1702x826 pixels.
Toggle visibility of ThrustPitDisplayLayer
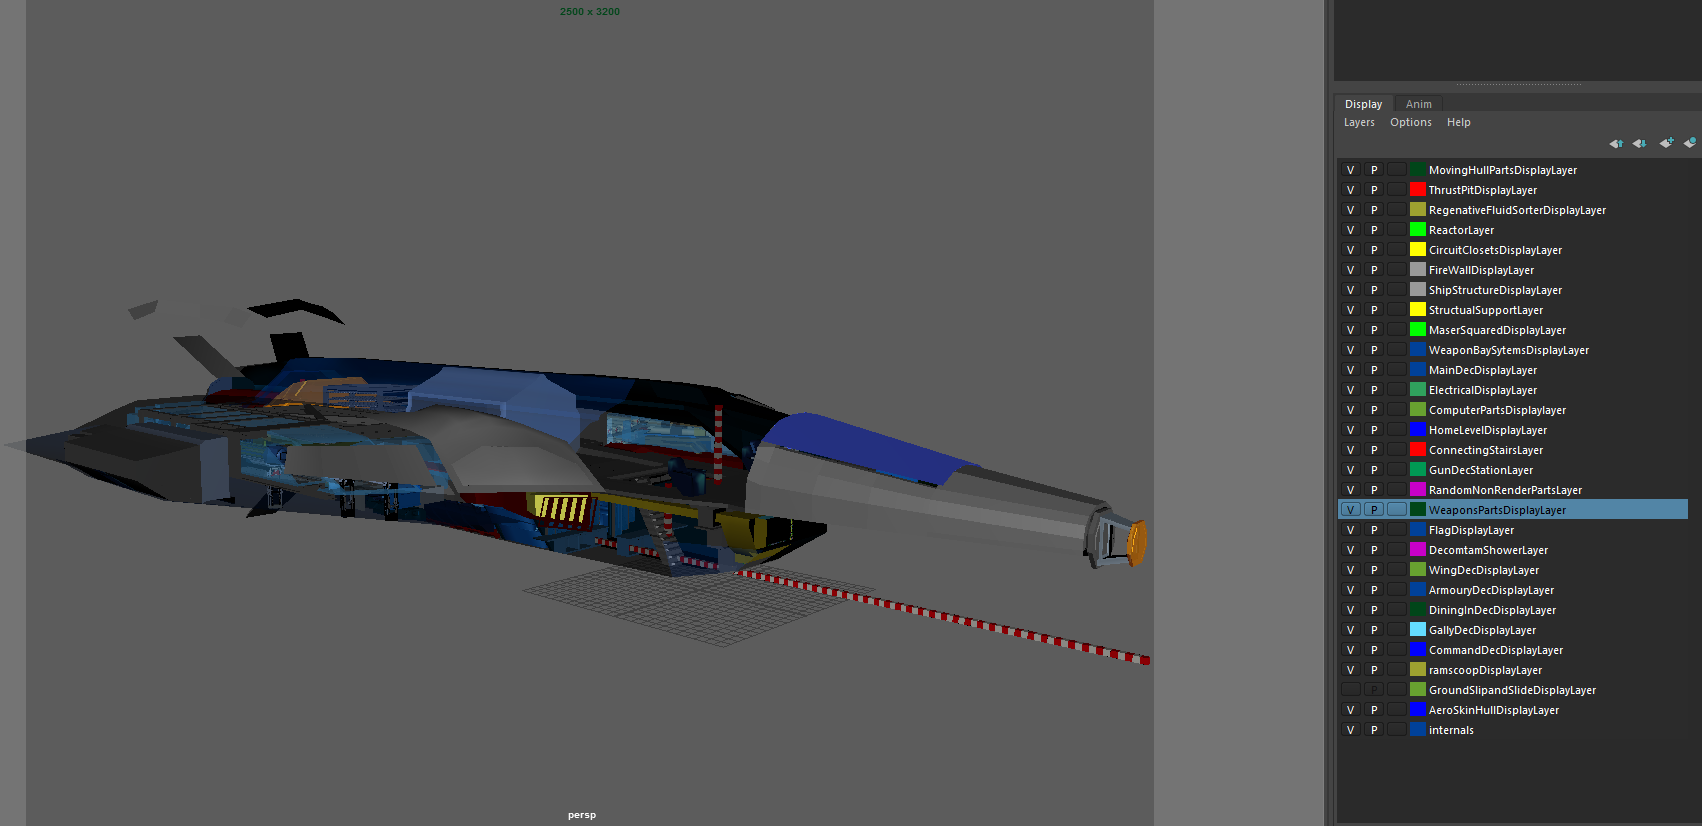coord(1350,190)
